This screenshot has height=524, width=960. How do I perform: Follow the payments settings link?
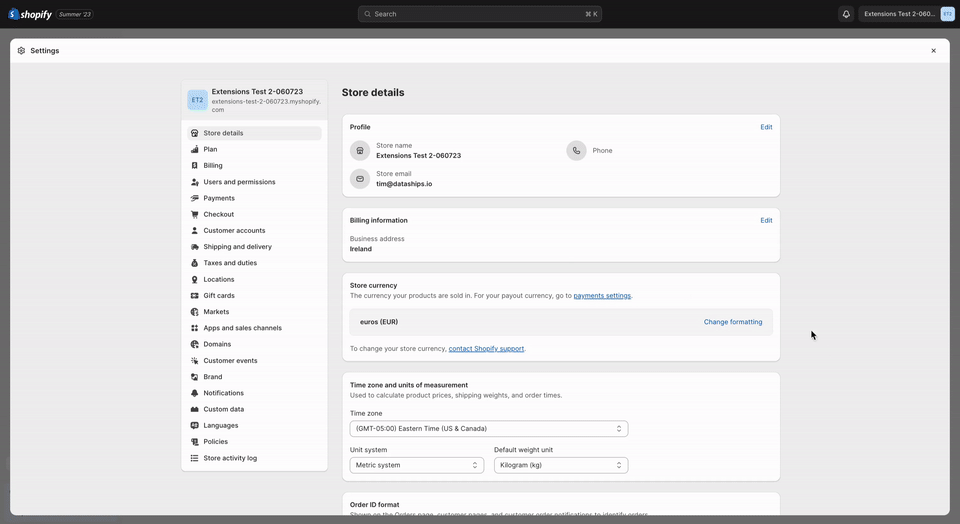pos(602,296)
